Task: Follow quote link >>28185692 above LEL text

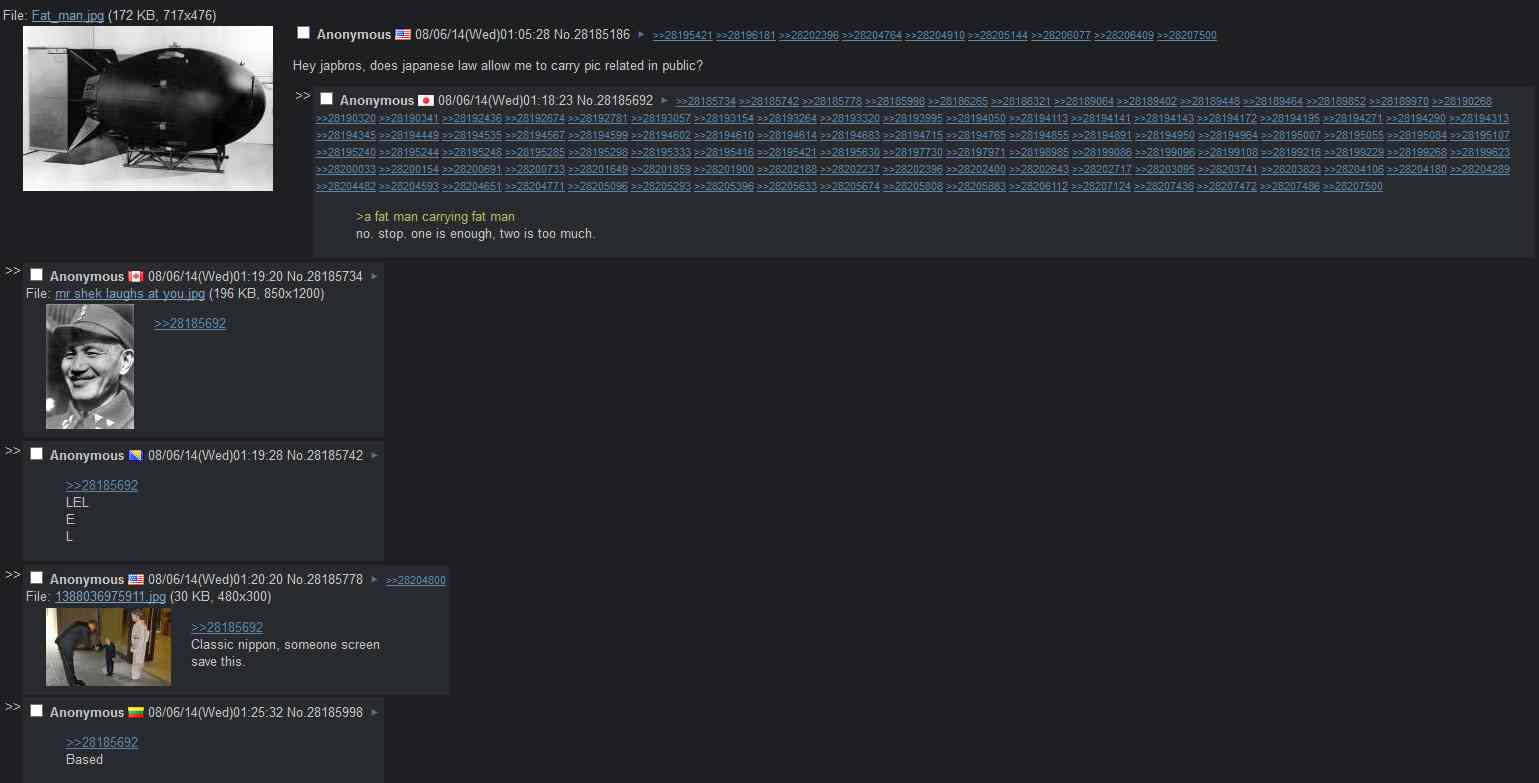Action: tap(102, 486)
